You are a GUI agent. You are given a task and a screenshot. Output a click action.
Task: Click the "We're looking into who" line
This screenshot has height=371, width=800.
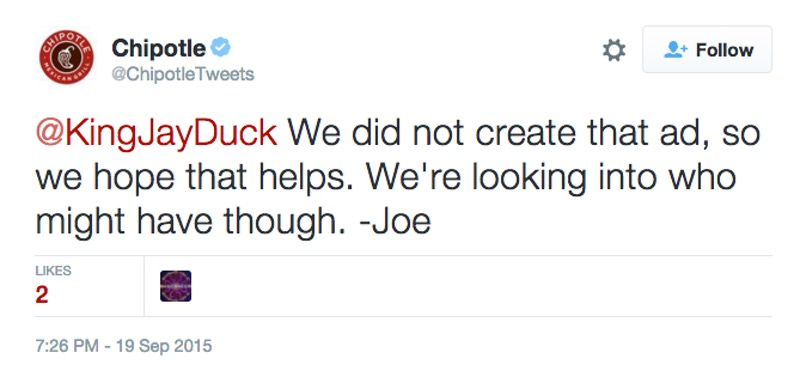pyautogui.click(x=551, y=179)
